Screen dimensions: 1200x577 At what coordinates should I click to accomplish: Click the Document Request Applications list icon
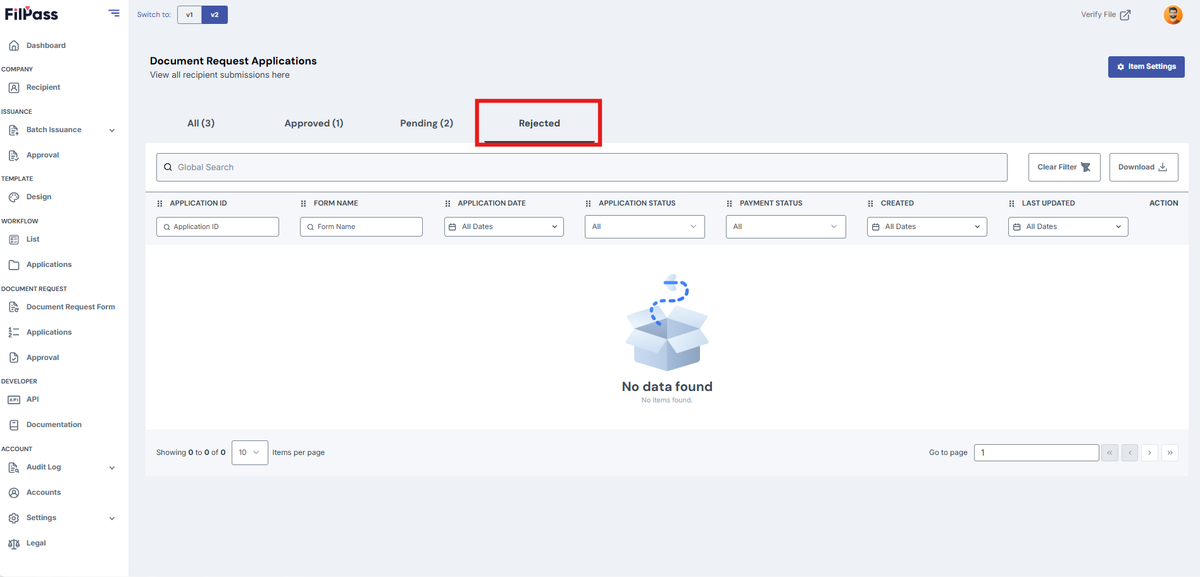point(14,332)
